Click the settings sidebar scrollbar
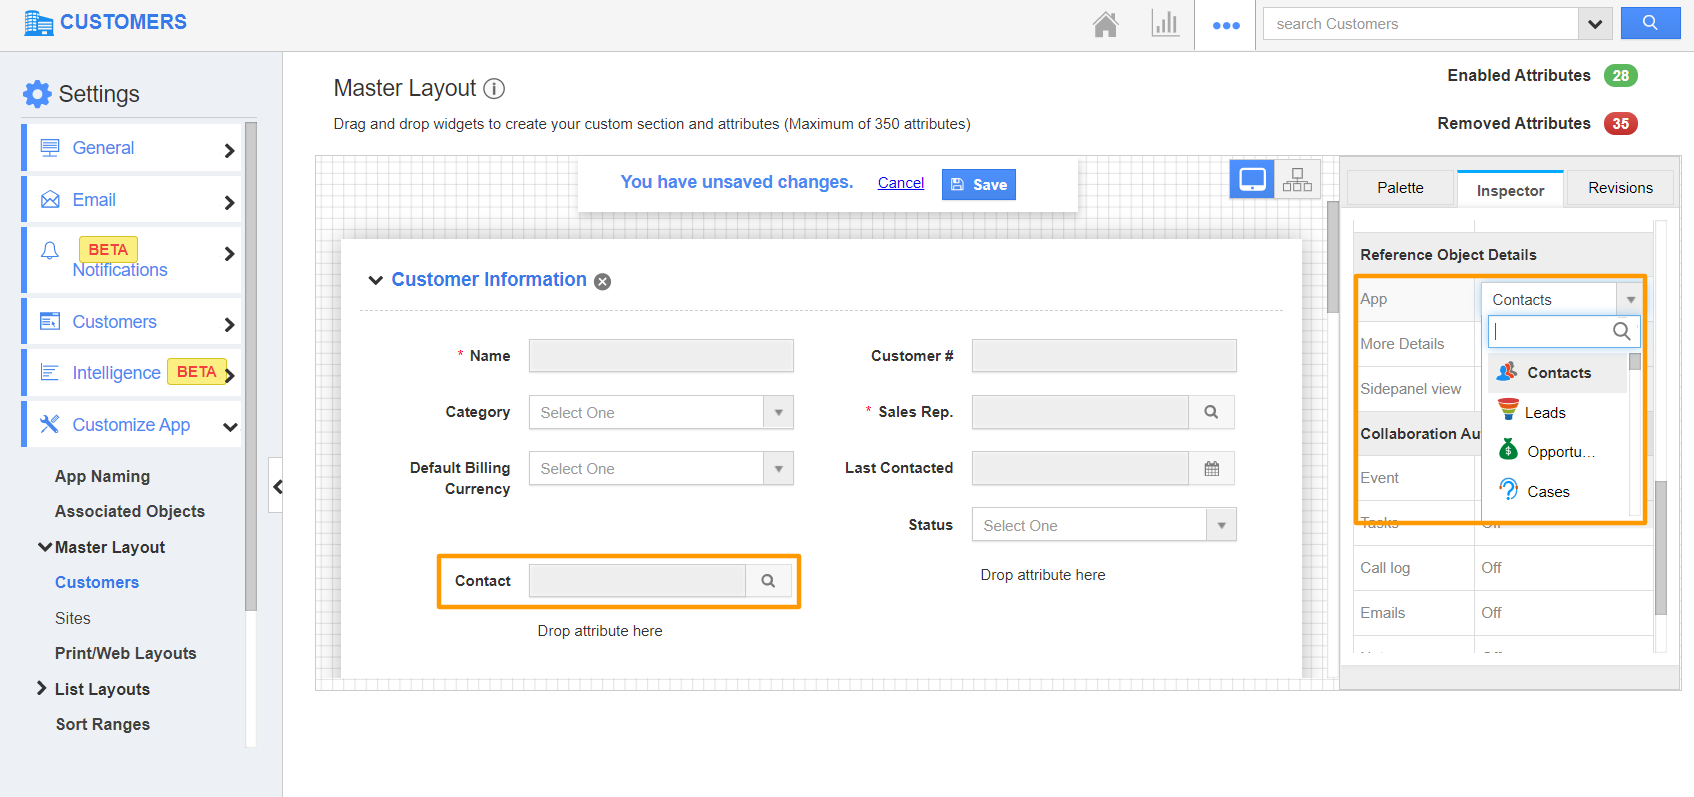The width and height of the screenshot is (1694, 797). 251,367
